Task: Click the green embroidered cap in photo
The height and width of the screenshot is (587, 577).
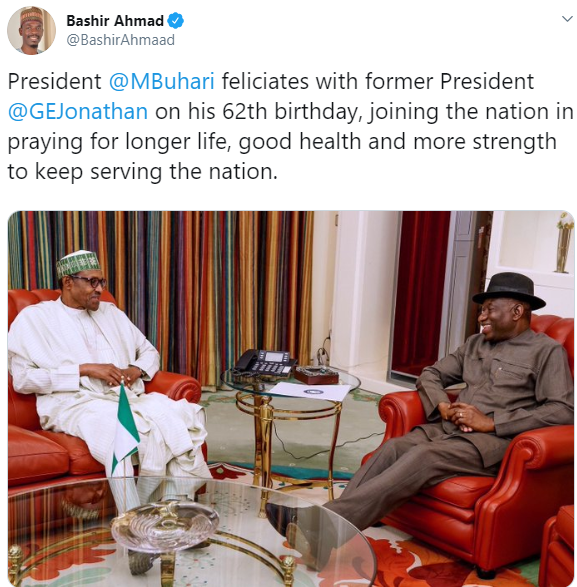Action: point(78,263)
